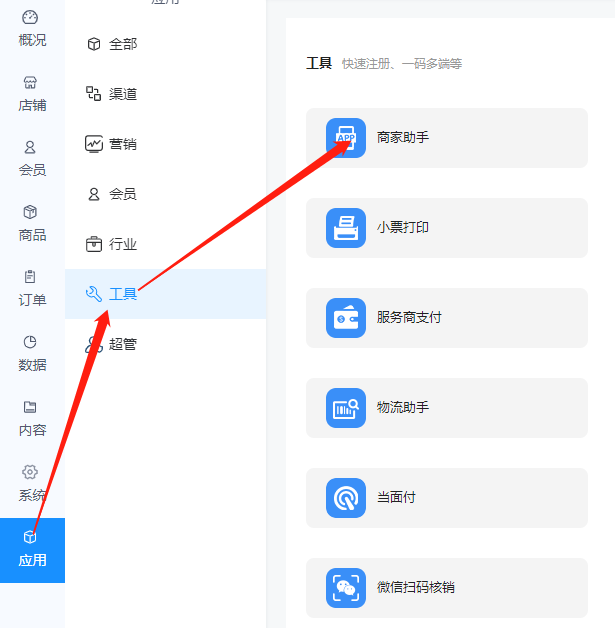Click the person icon above 会员 in main sidebar
The image size is (615, 628).
coord(30,147)
